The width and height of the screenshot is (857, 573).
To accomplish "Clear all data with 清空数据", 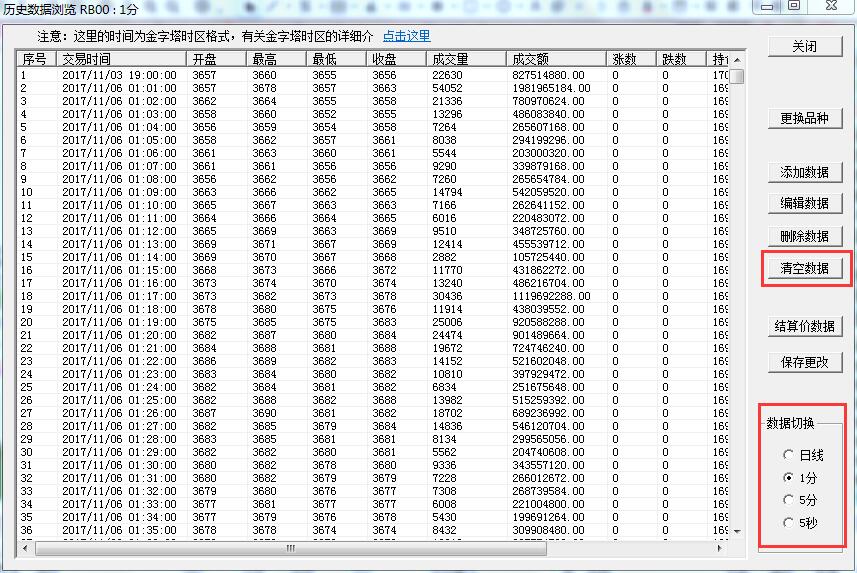I will (804, 268).
